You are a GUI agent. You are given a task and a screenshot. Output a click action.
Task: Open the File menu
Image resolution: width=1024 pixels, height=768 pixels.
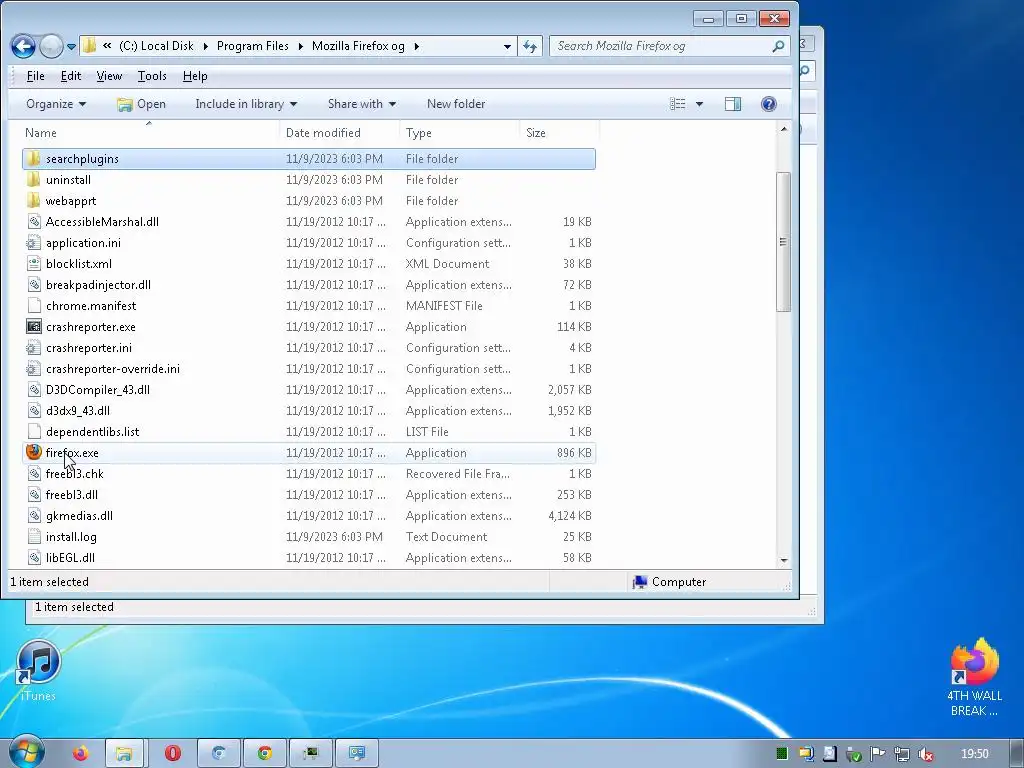click(x=35, y=76)
